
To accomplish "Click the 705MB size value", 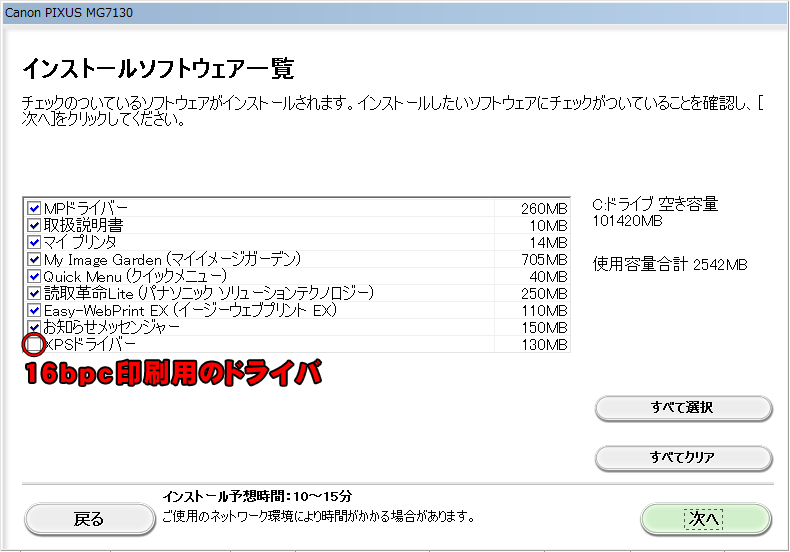I will 544,260.
